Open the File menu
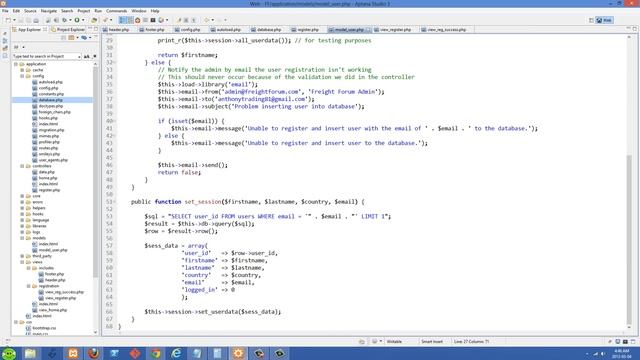640x360 pixels. 5,11
